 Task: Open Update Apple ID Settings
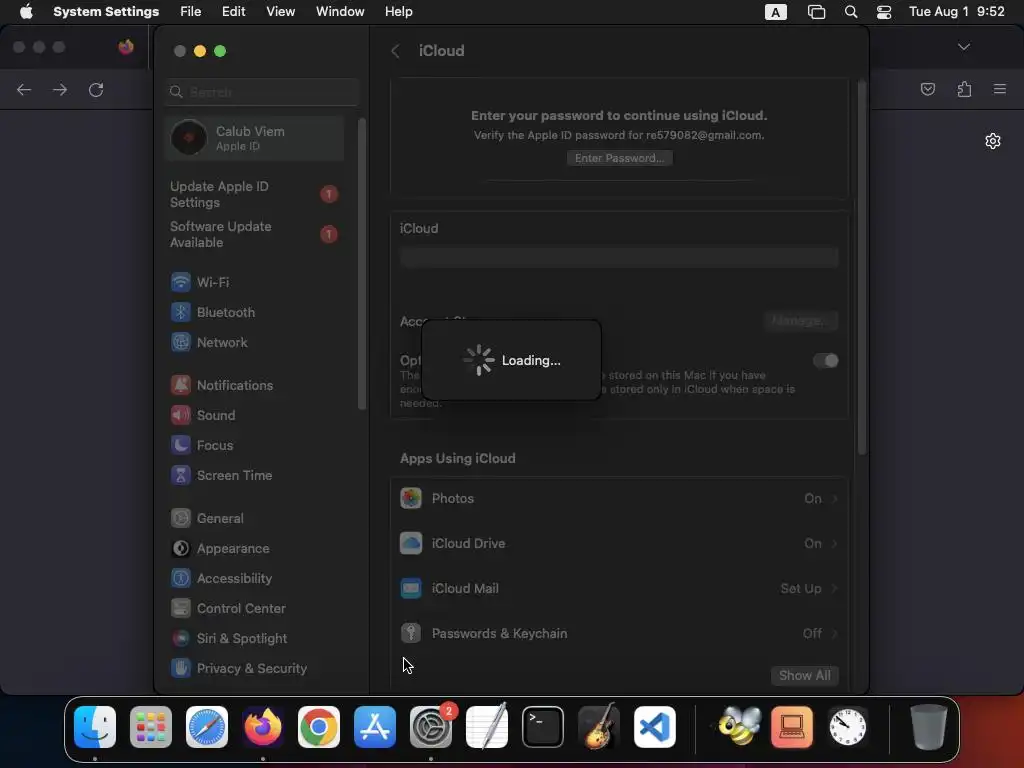[x=255, y=195]
